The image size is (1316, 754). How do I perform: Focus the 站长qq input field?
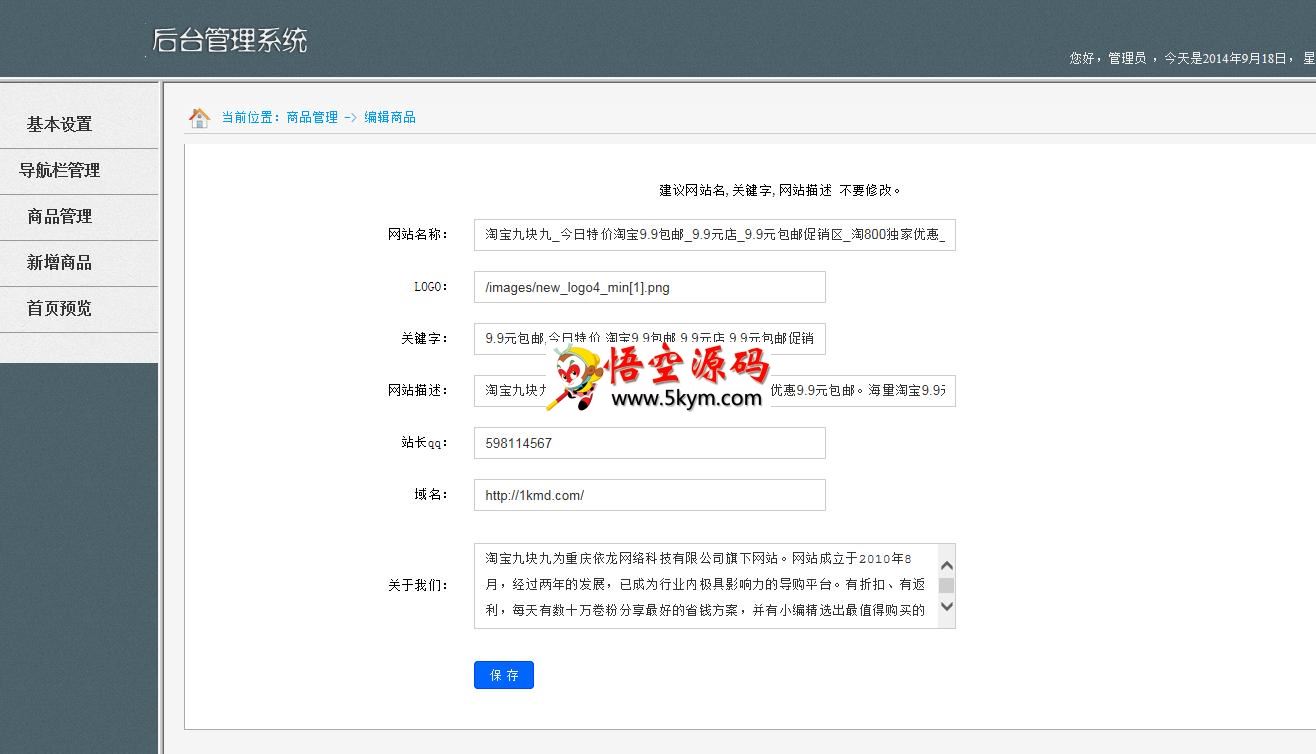(650, 443)
